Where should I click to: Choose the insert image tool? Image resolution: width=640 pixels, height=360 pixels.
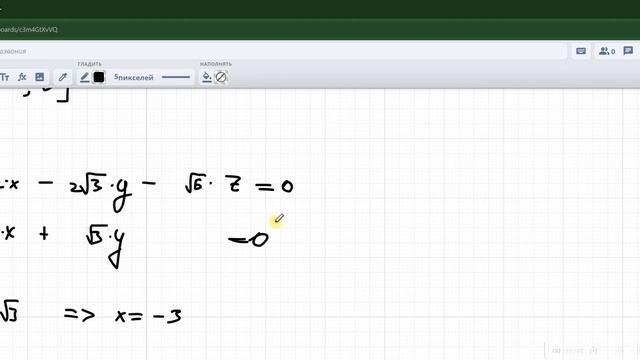pos(40,77)
